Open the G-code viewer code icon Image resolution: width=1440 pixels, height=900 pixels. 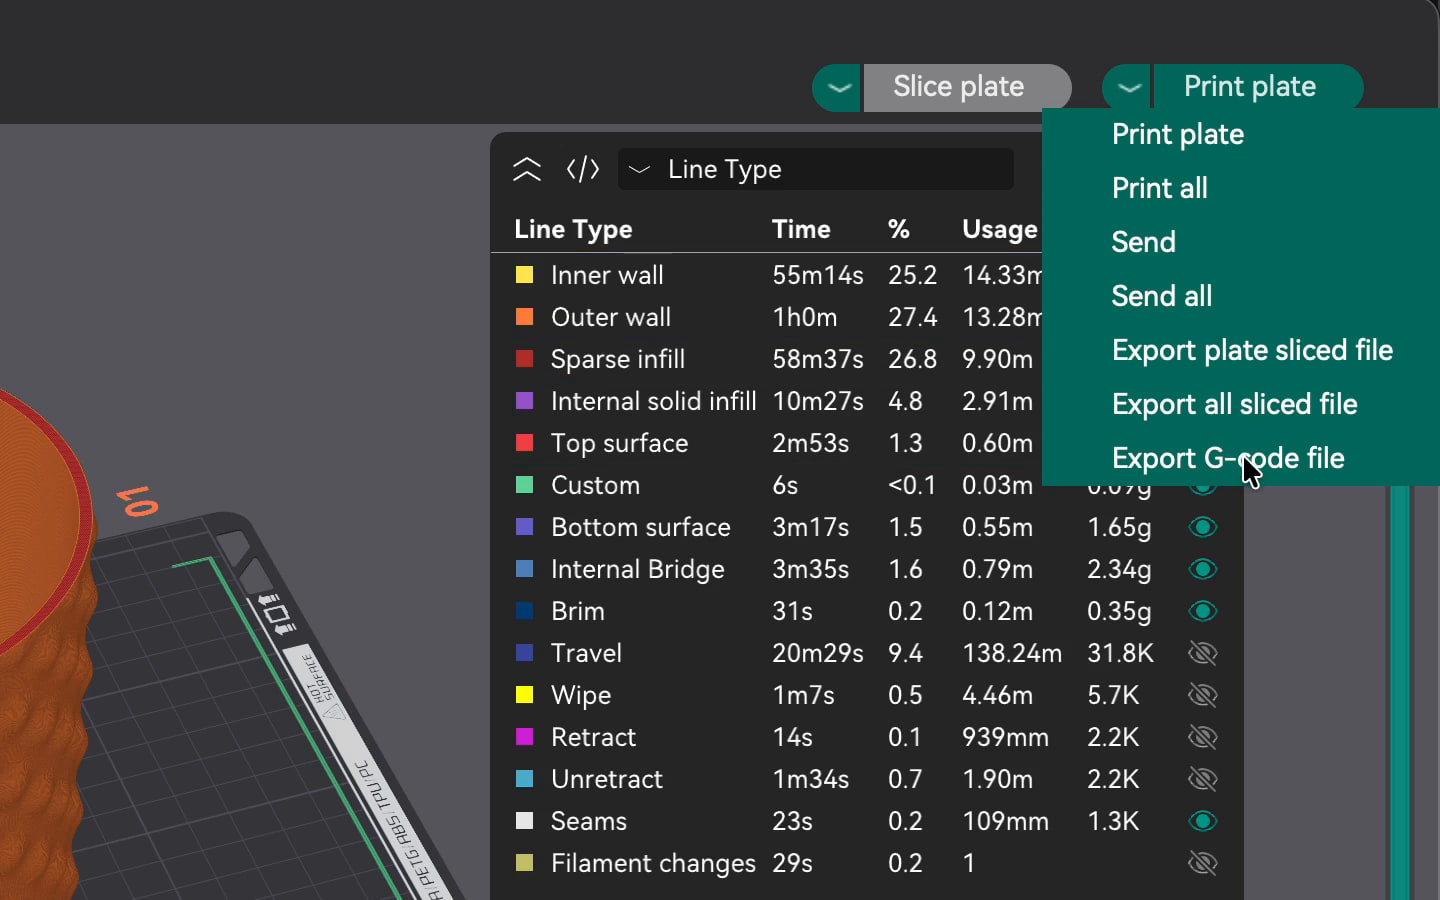pos(583,169)
